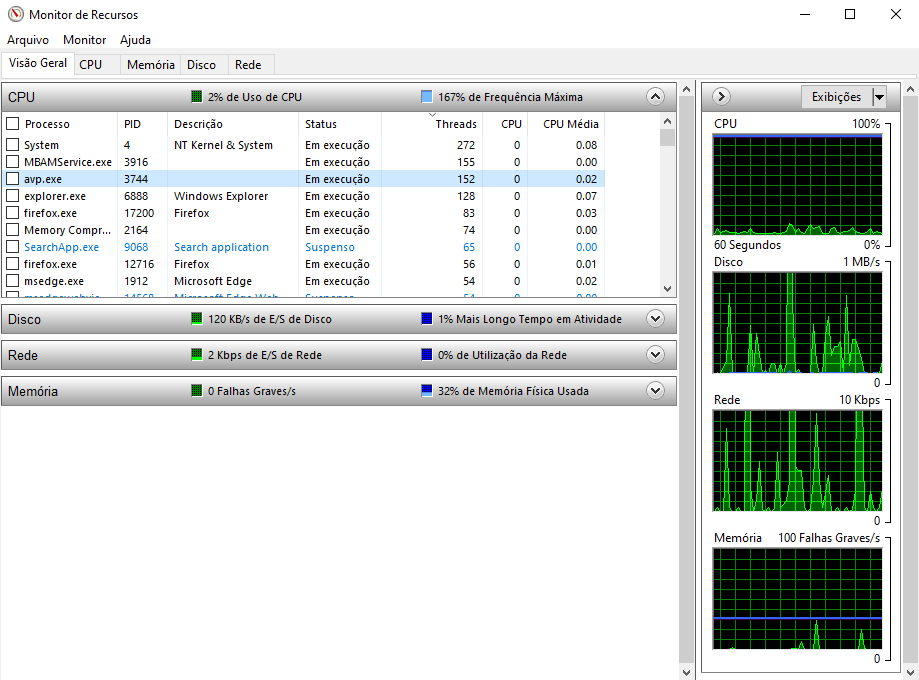Select the NT Kernel & System description
Image resolution: width=919 pixels, height=680 pixels.
(223, 145)
